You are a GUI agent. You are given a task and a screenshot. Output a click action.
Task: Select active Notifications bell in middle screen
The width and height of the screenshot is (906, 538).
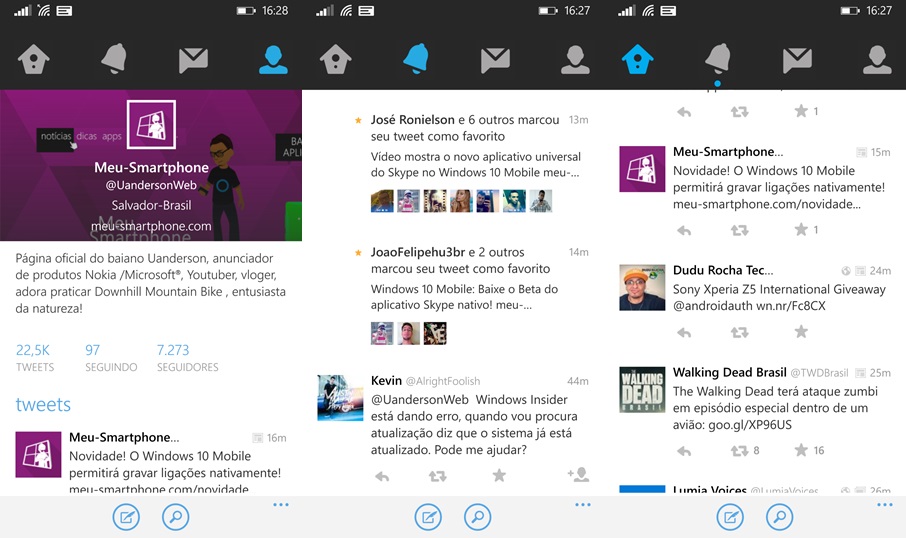click(x=416, y=58)
